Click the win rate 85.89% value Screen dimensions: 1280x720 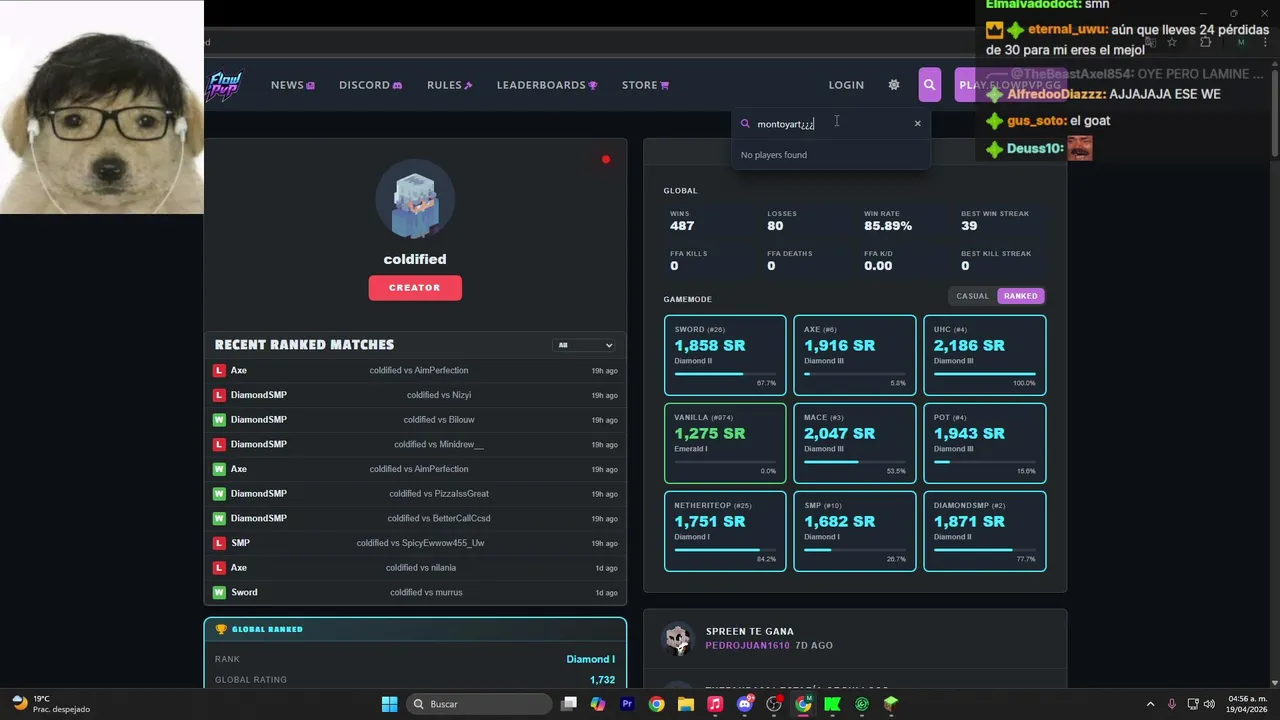888,226
